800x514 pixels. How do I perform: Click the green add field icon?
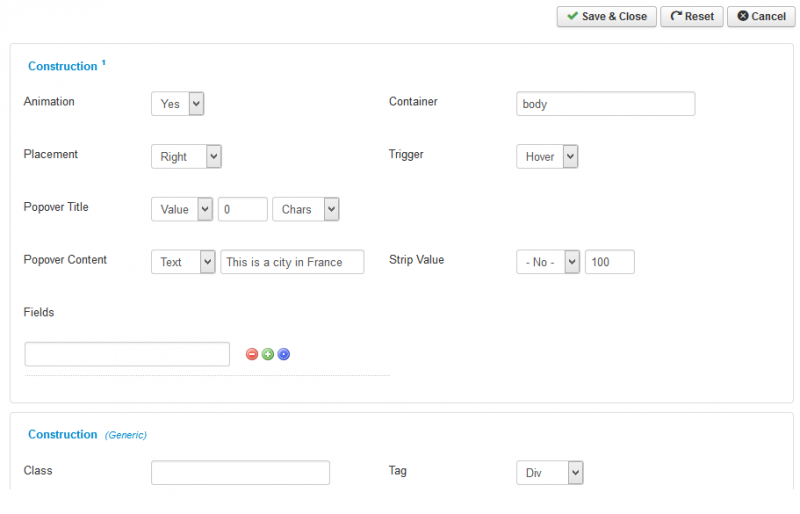point(267,354)
